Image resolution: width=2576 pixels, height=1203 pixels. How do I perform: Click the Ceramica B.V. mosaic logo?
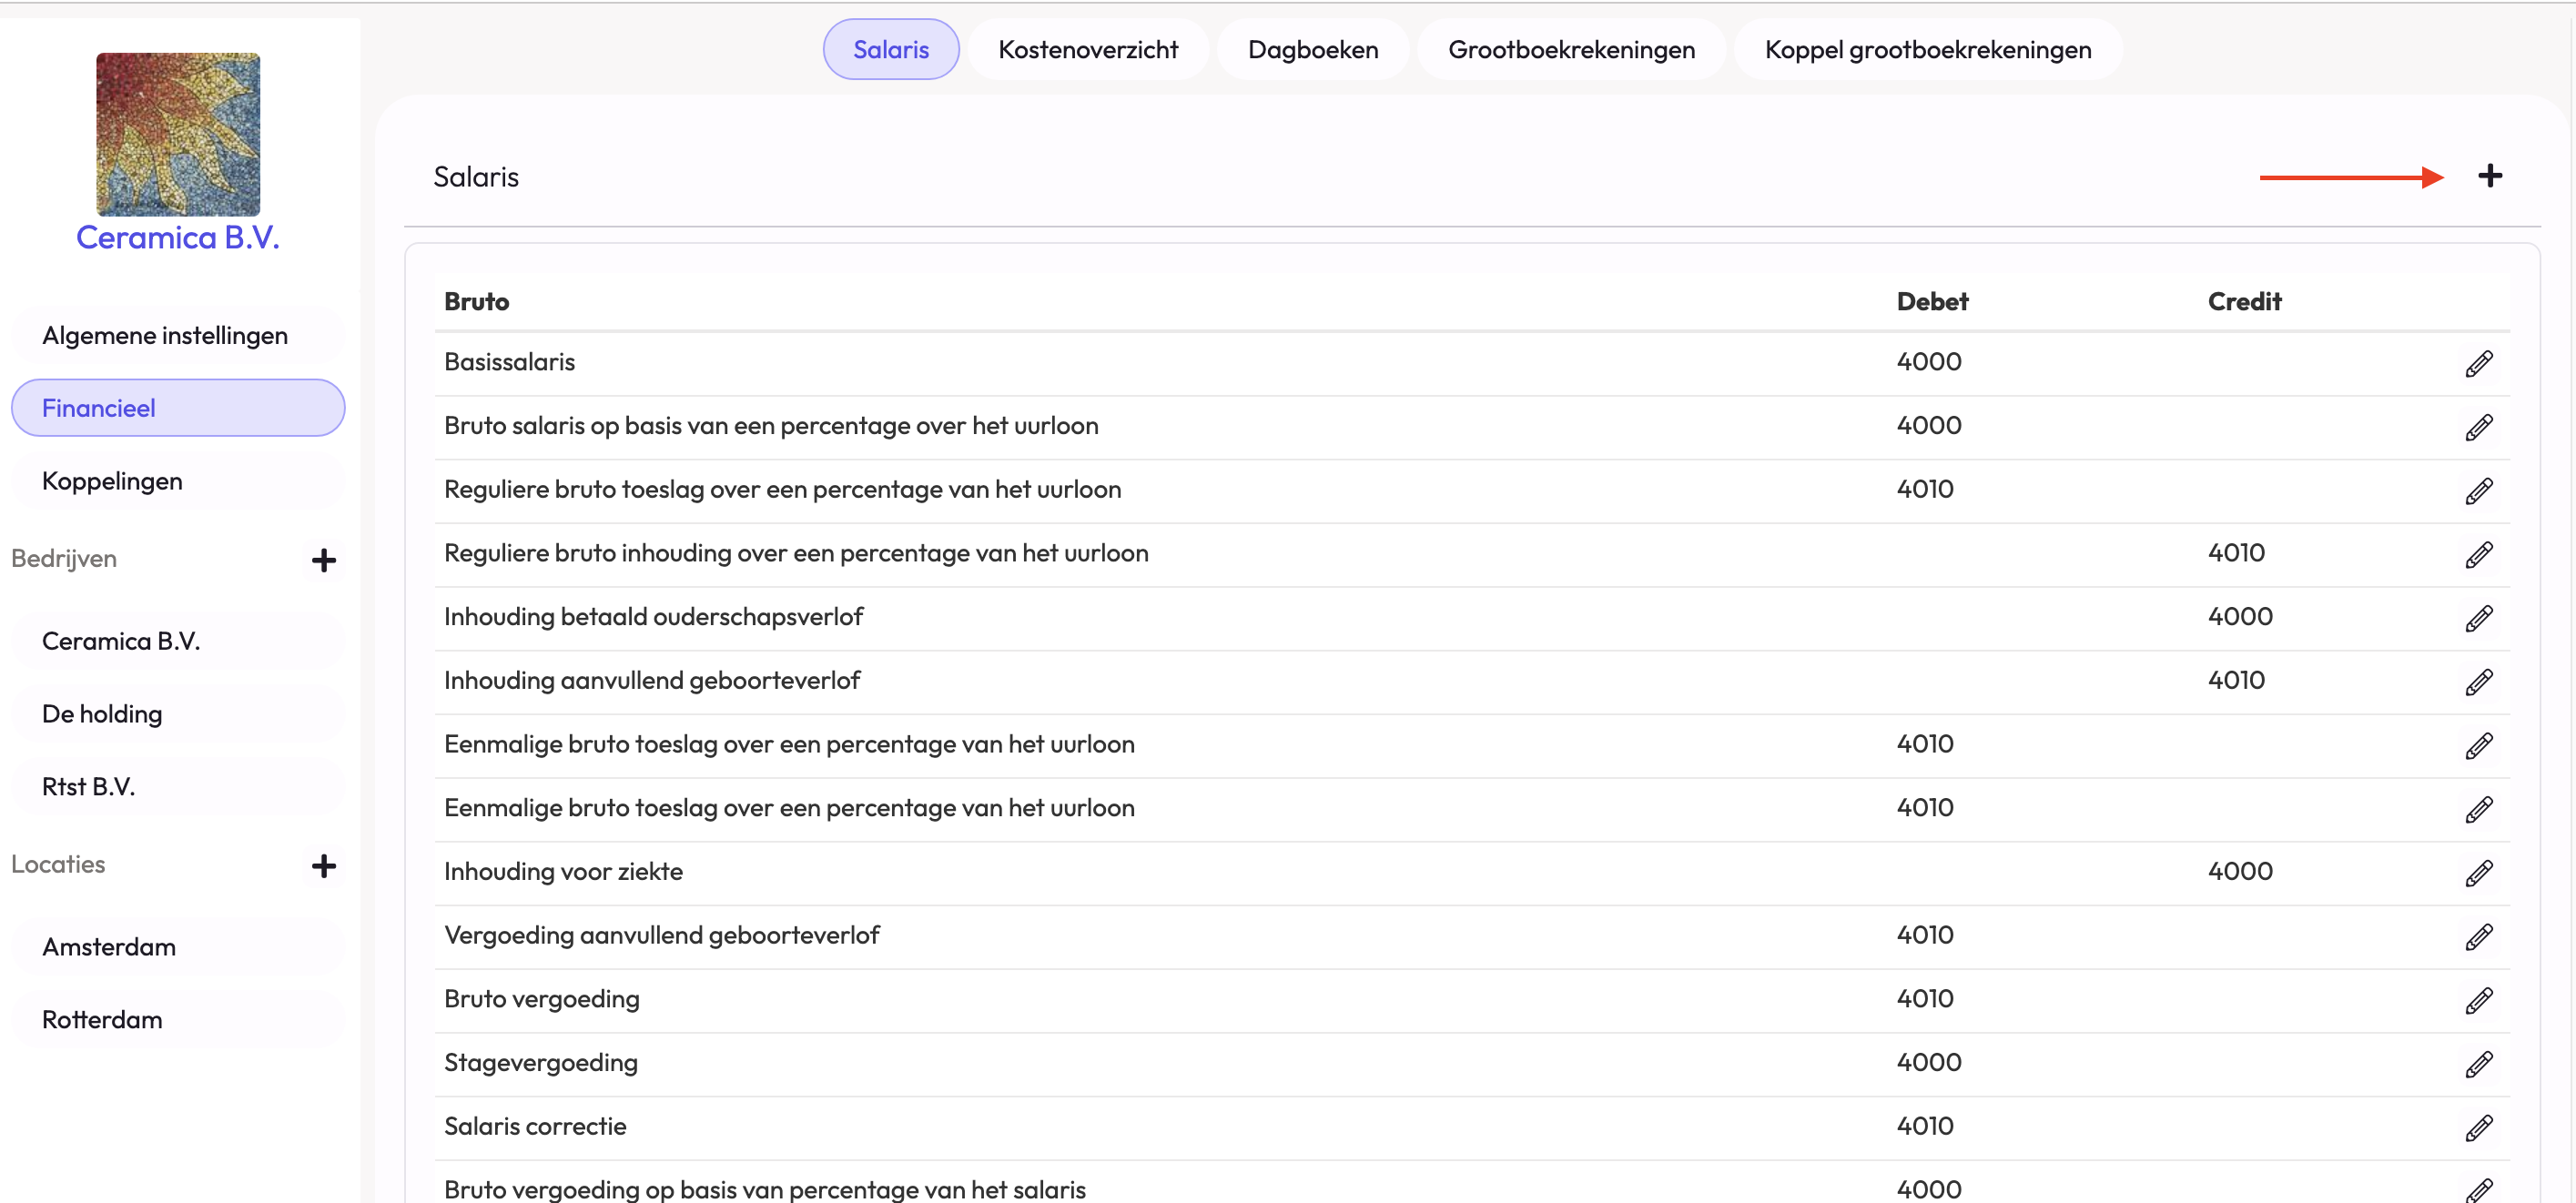pos(178,134)
